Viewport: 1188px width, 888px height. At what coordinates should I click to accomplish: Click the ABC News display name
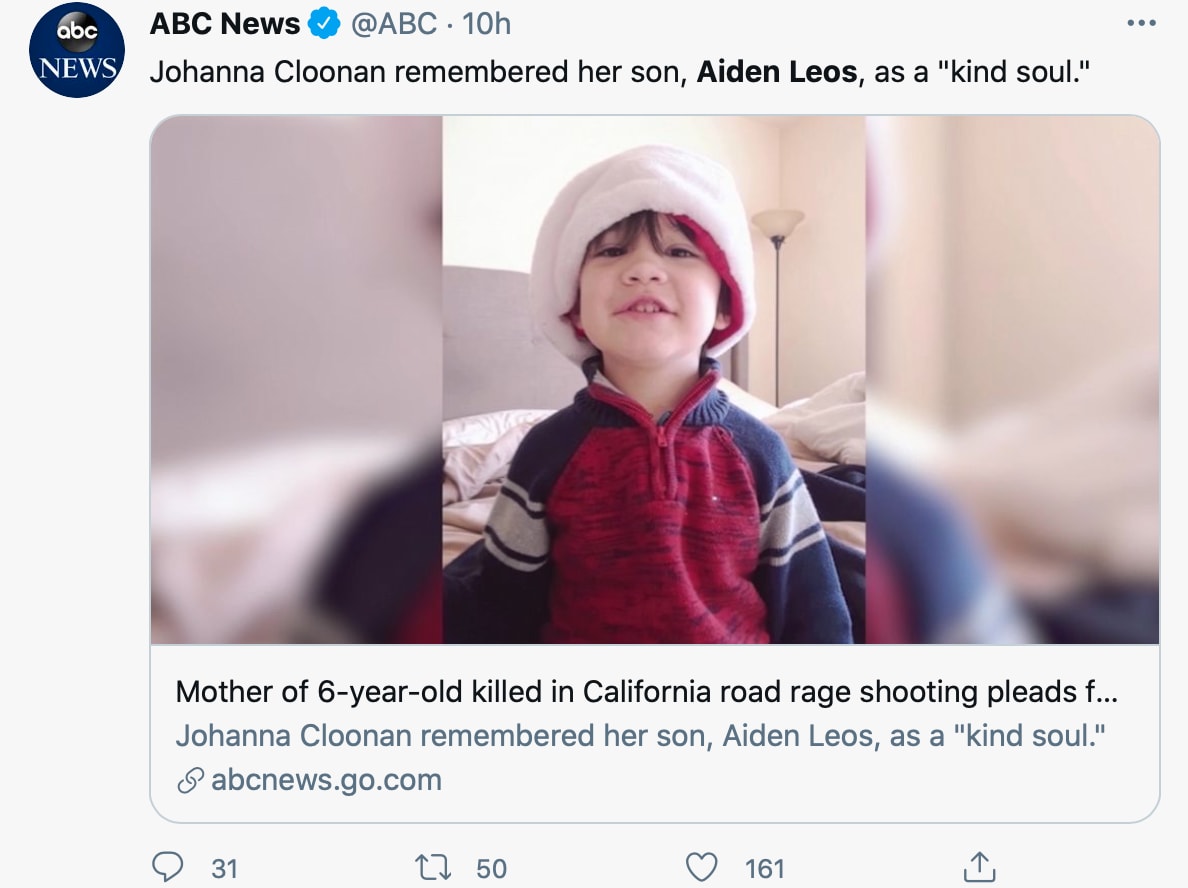(x=225, y=23)
